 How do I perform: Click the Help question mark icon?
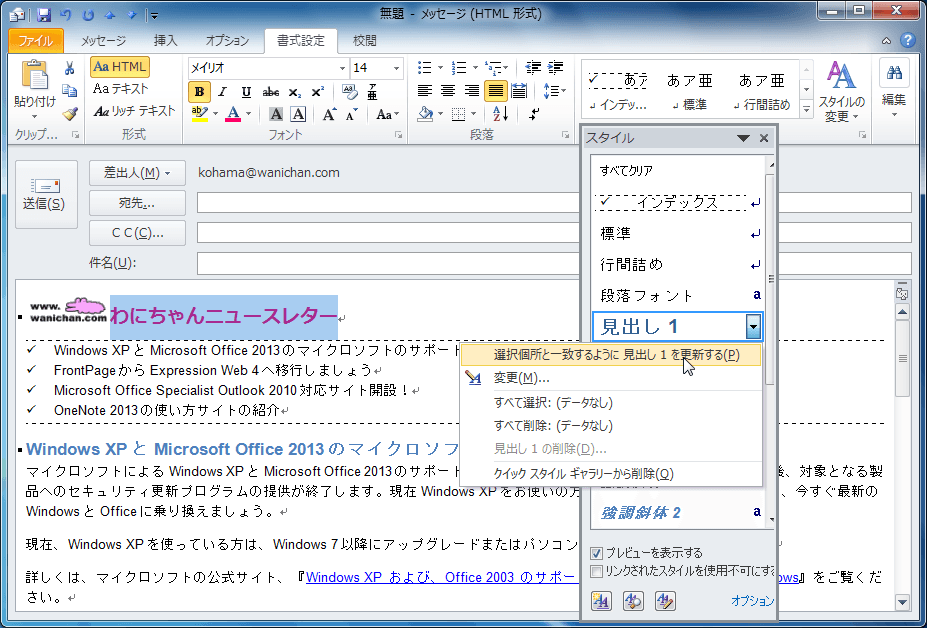click(x=907, y=40)
